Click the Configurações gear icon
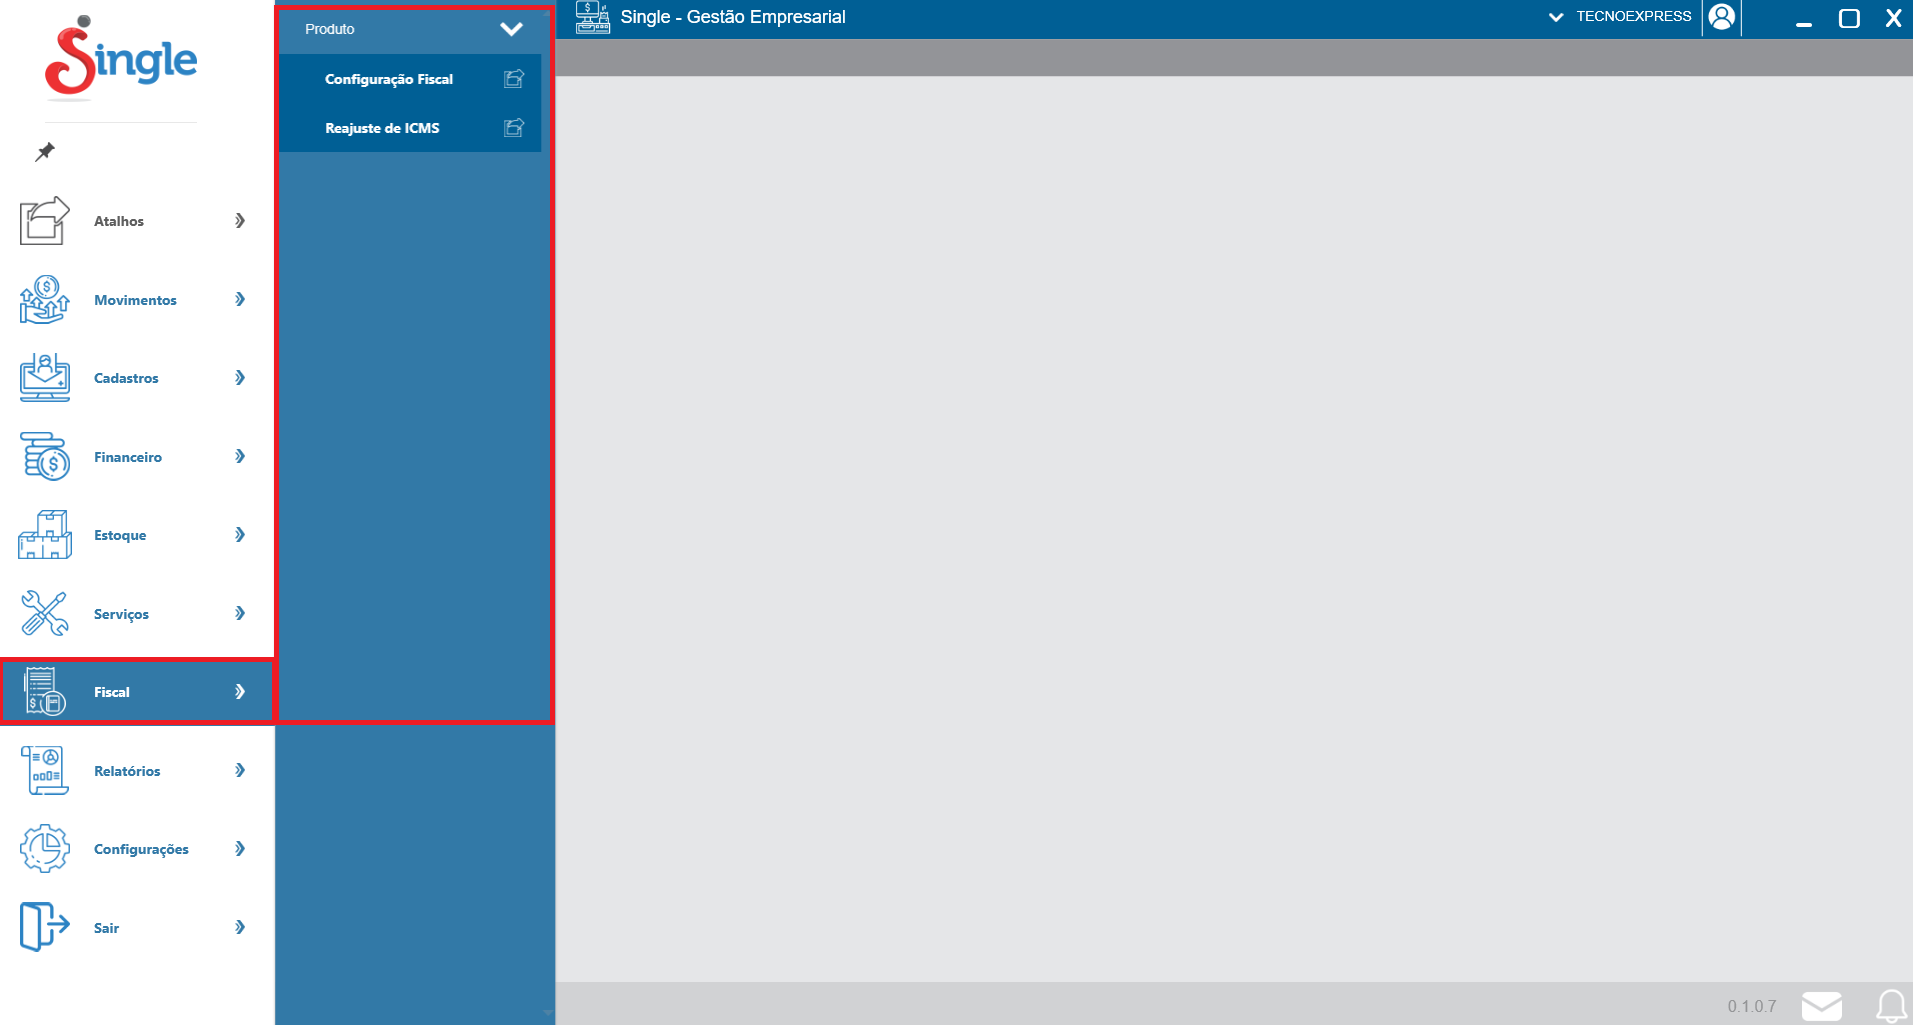The height and width of the screenshot is (1025, 1913). click(44, 849)
